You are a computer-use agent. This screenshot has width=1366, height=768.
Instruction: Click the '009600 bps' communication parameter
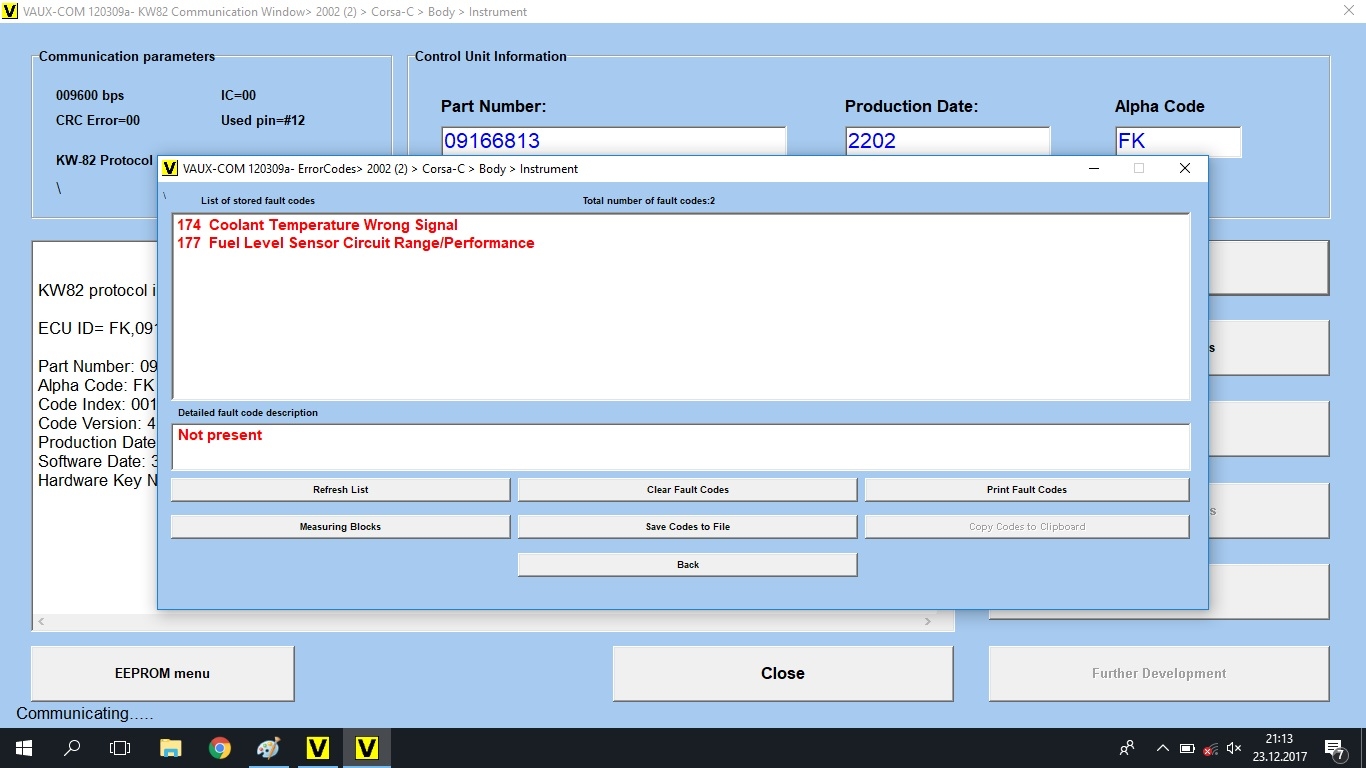click(x=90, y=96)
